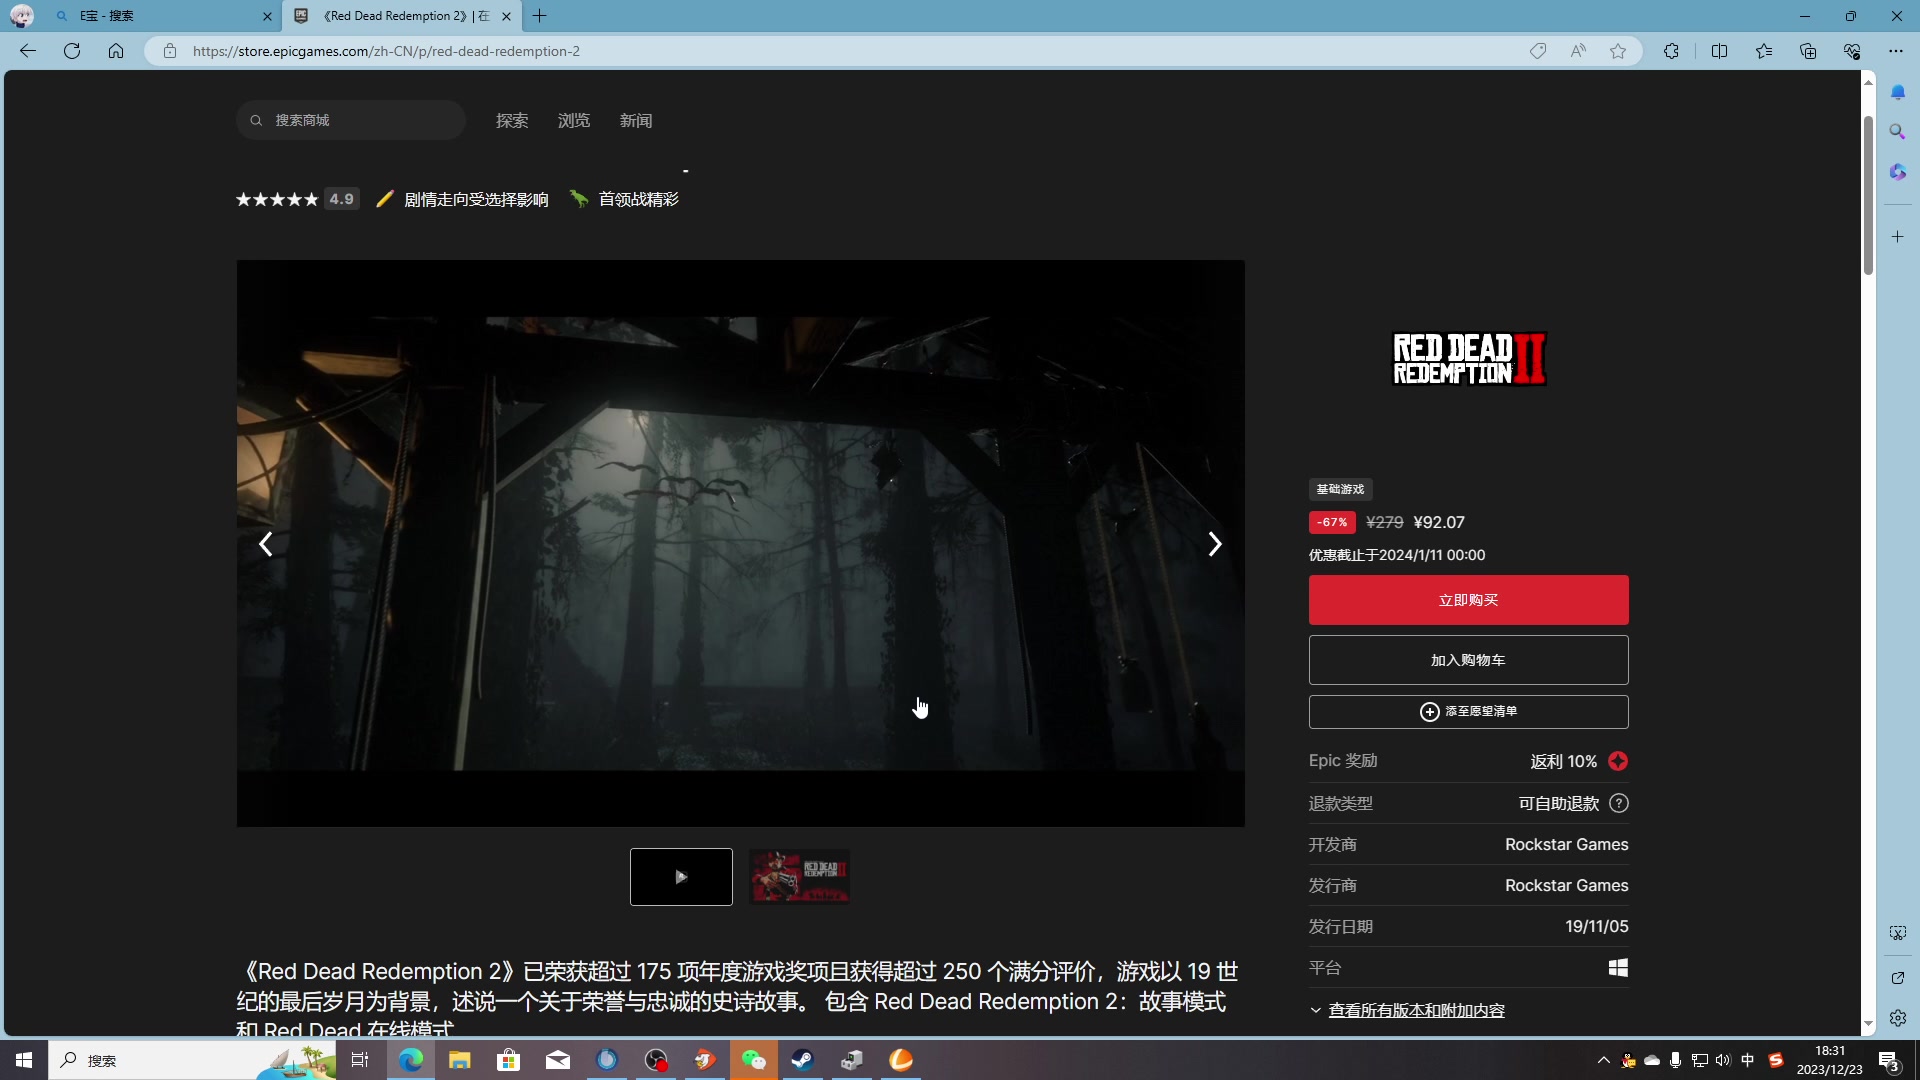Viewport: 1920px width, 1080px height.
Task: Open the volume control tray icon
Action: point(1723,1060)
